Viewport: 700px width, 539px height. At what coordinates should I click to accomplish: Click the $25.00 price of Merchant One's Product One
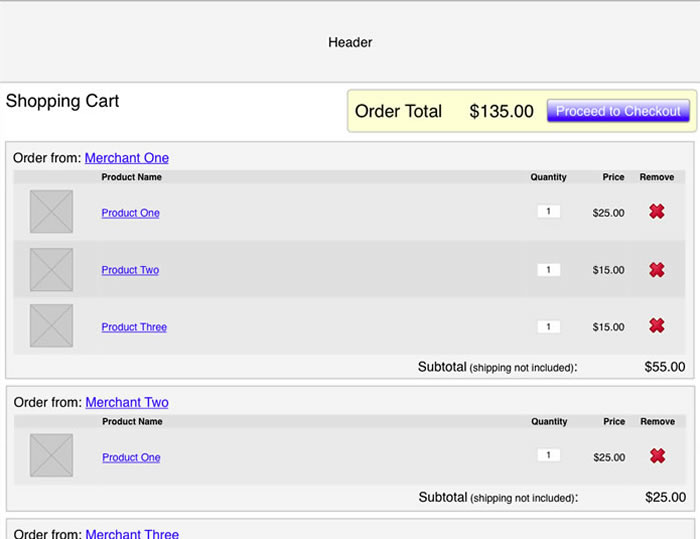click(x=608, y=213)
